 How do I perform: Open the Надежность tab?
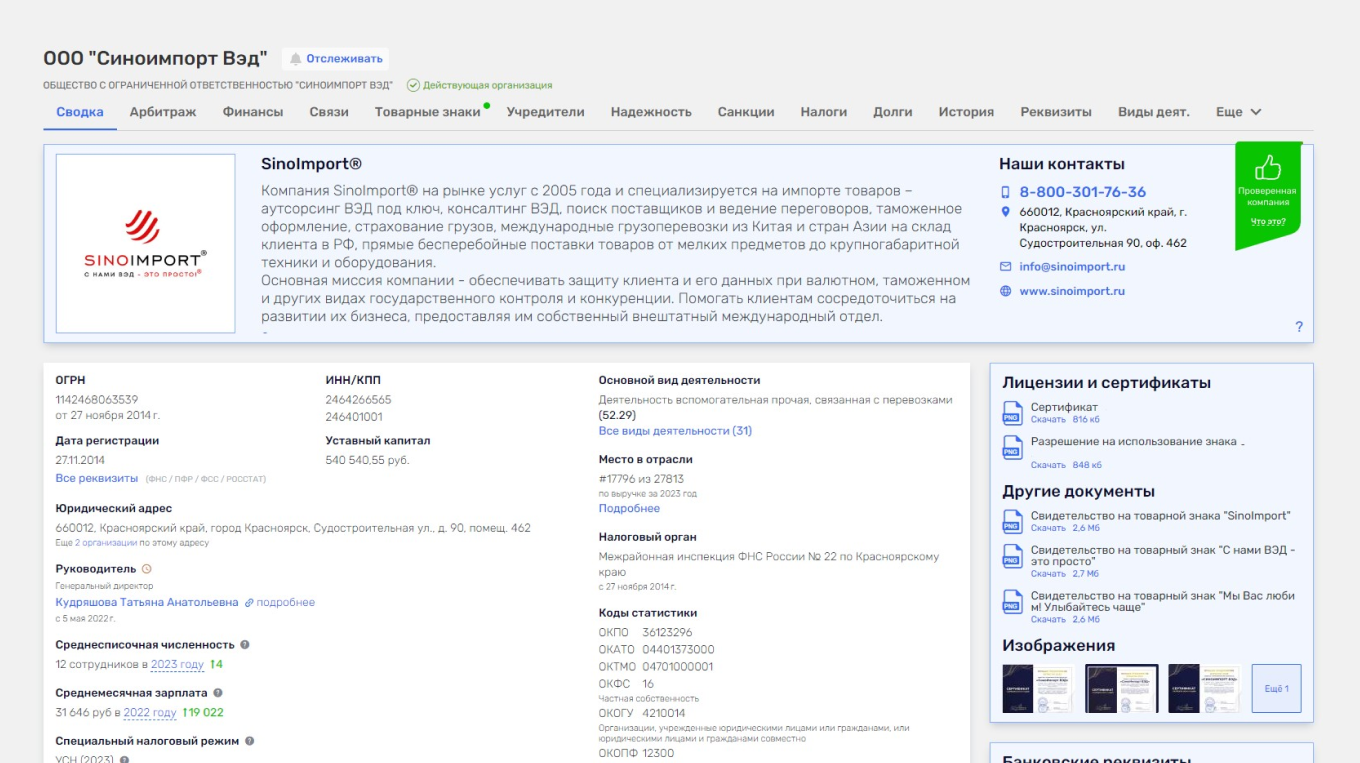tap(653, 112)
